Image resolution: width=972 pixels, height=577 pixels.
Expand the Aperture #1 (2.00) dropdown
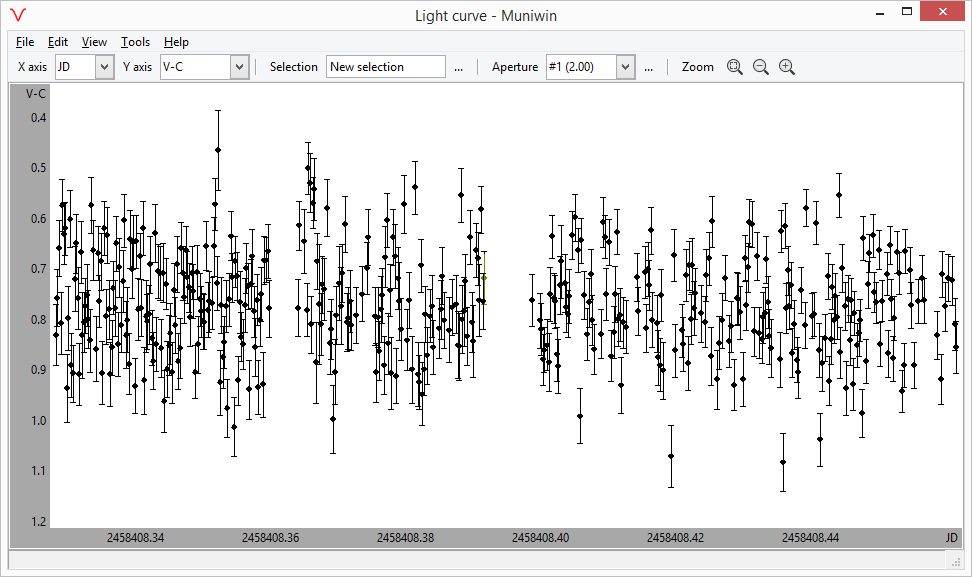click(625, 67)
